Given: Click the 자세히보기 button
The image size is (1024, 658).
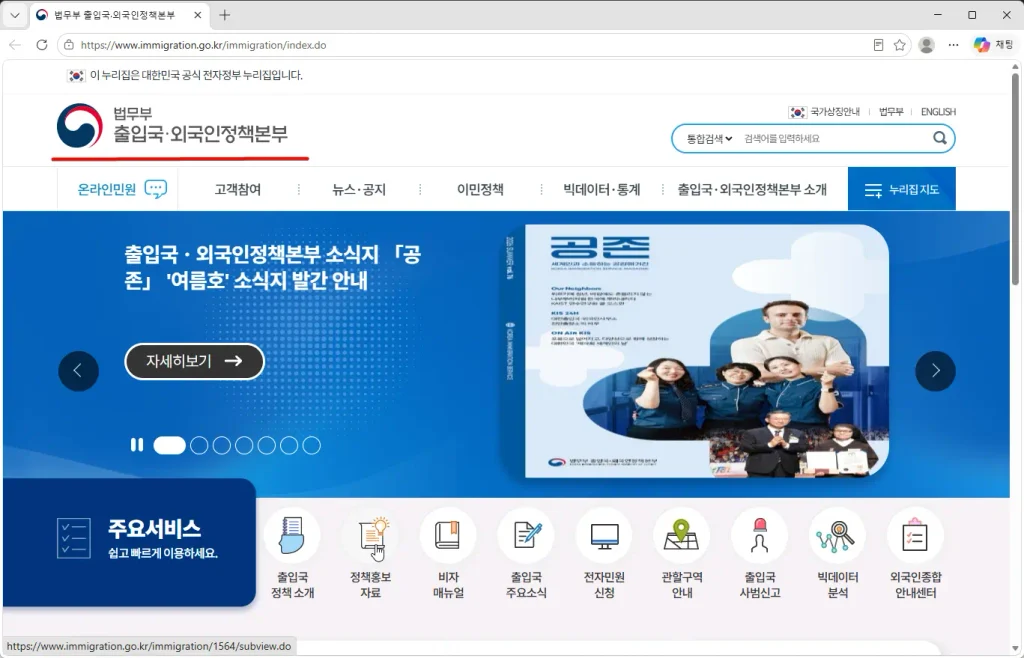Looking at the screenshot, I should point(194,361).
